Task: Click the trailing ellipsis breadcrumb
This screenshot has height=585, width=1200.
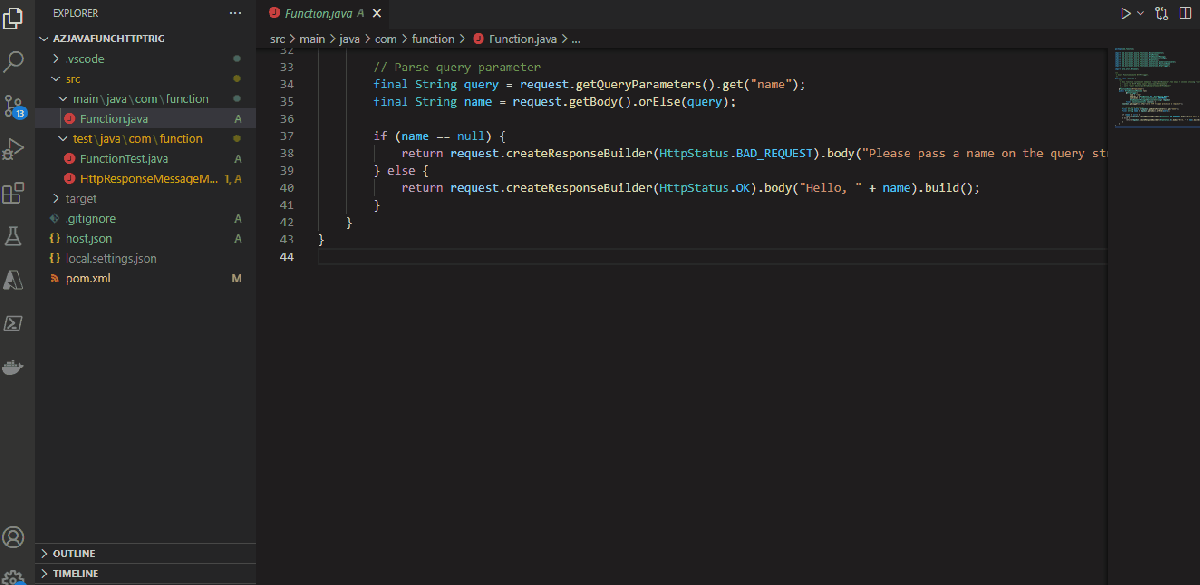Action: [x=576, y=39]
